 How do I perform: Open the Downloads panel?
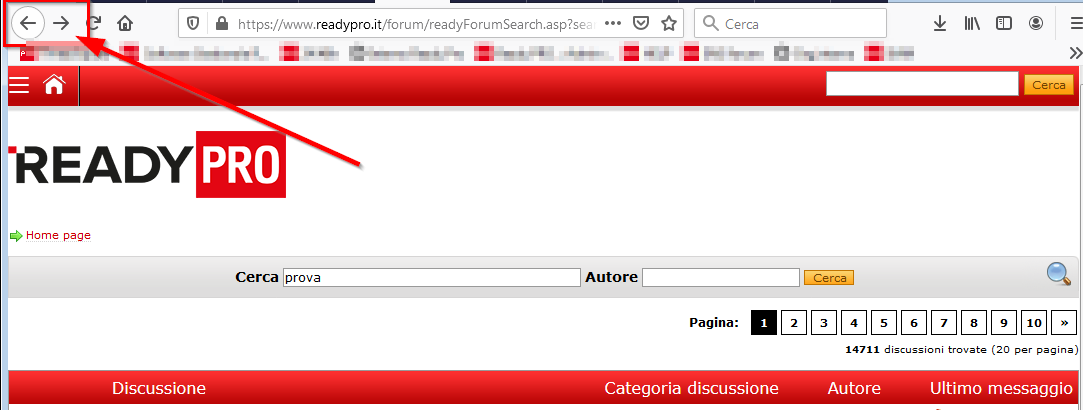point(939,23)
